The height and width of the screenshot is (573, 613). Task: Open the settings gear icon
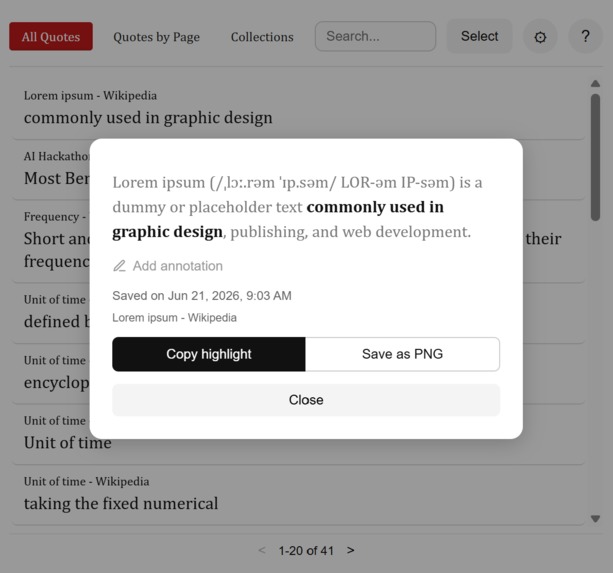[x=540, y=37]
